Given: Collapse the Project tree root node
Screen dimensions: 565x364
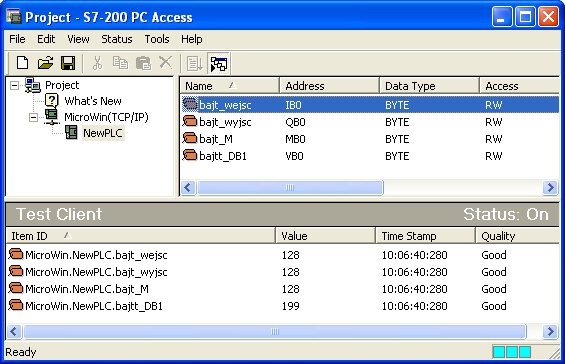Looking at the screenshot, I should 14,85.
